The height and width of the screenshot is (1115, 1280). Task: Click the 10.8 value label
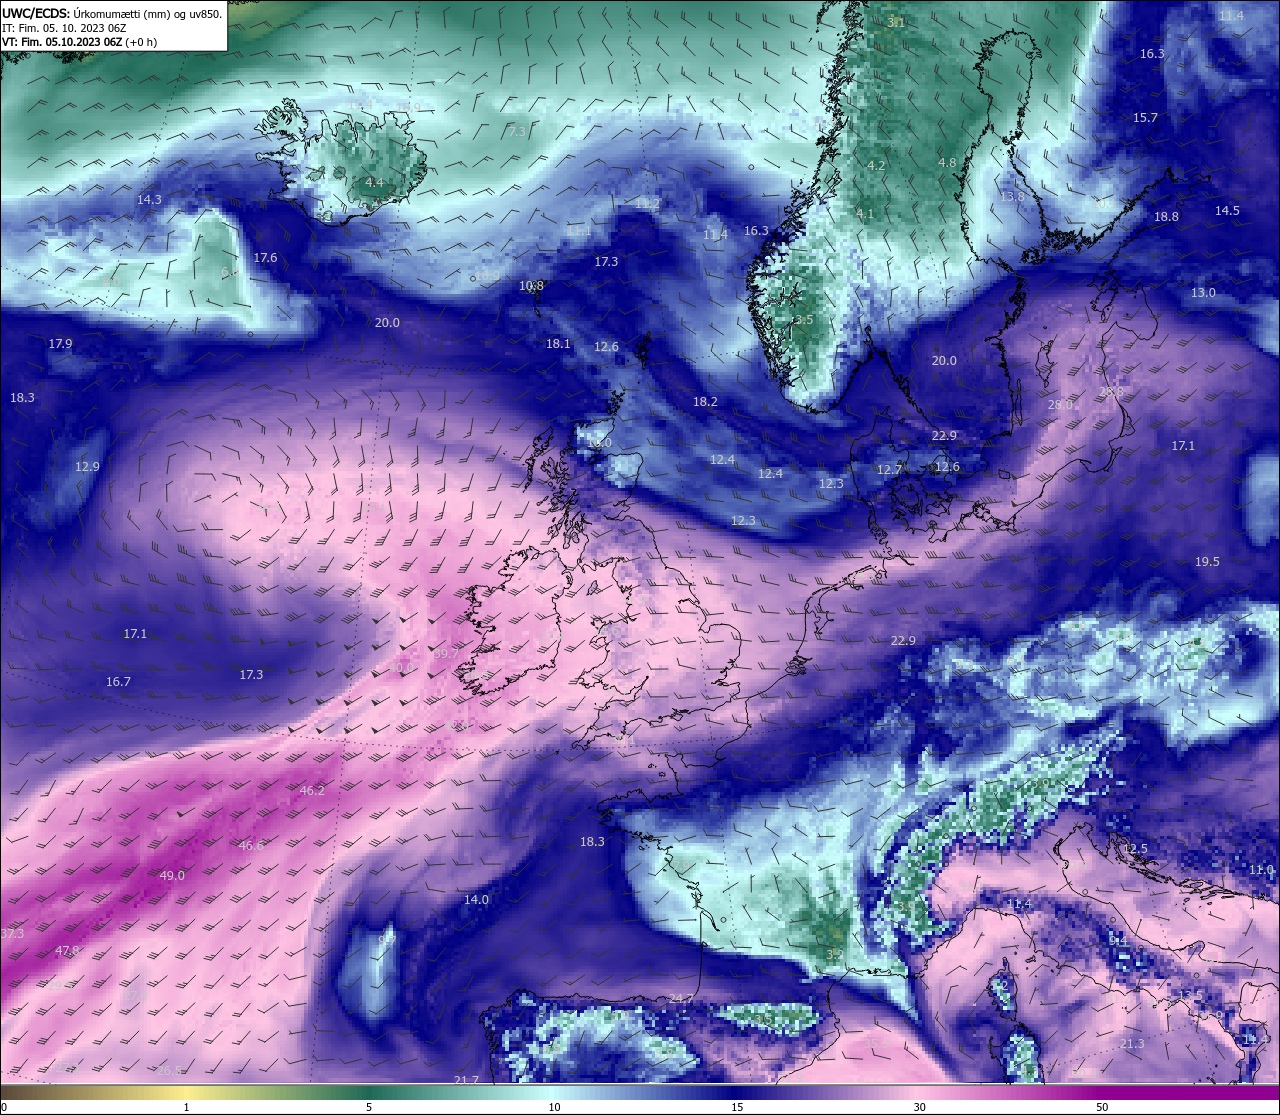click(x=532, y=286)
